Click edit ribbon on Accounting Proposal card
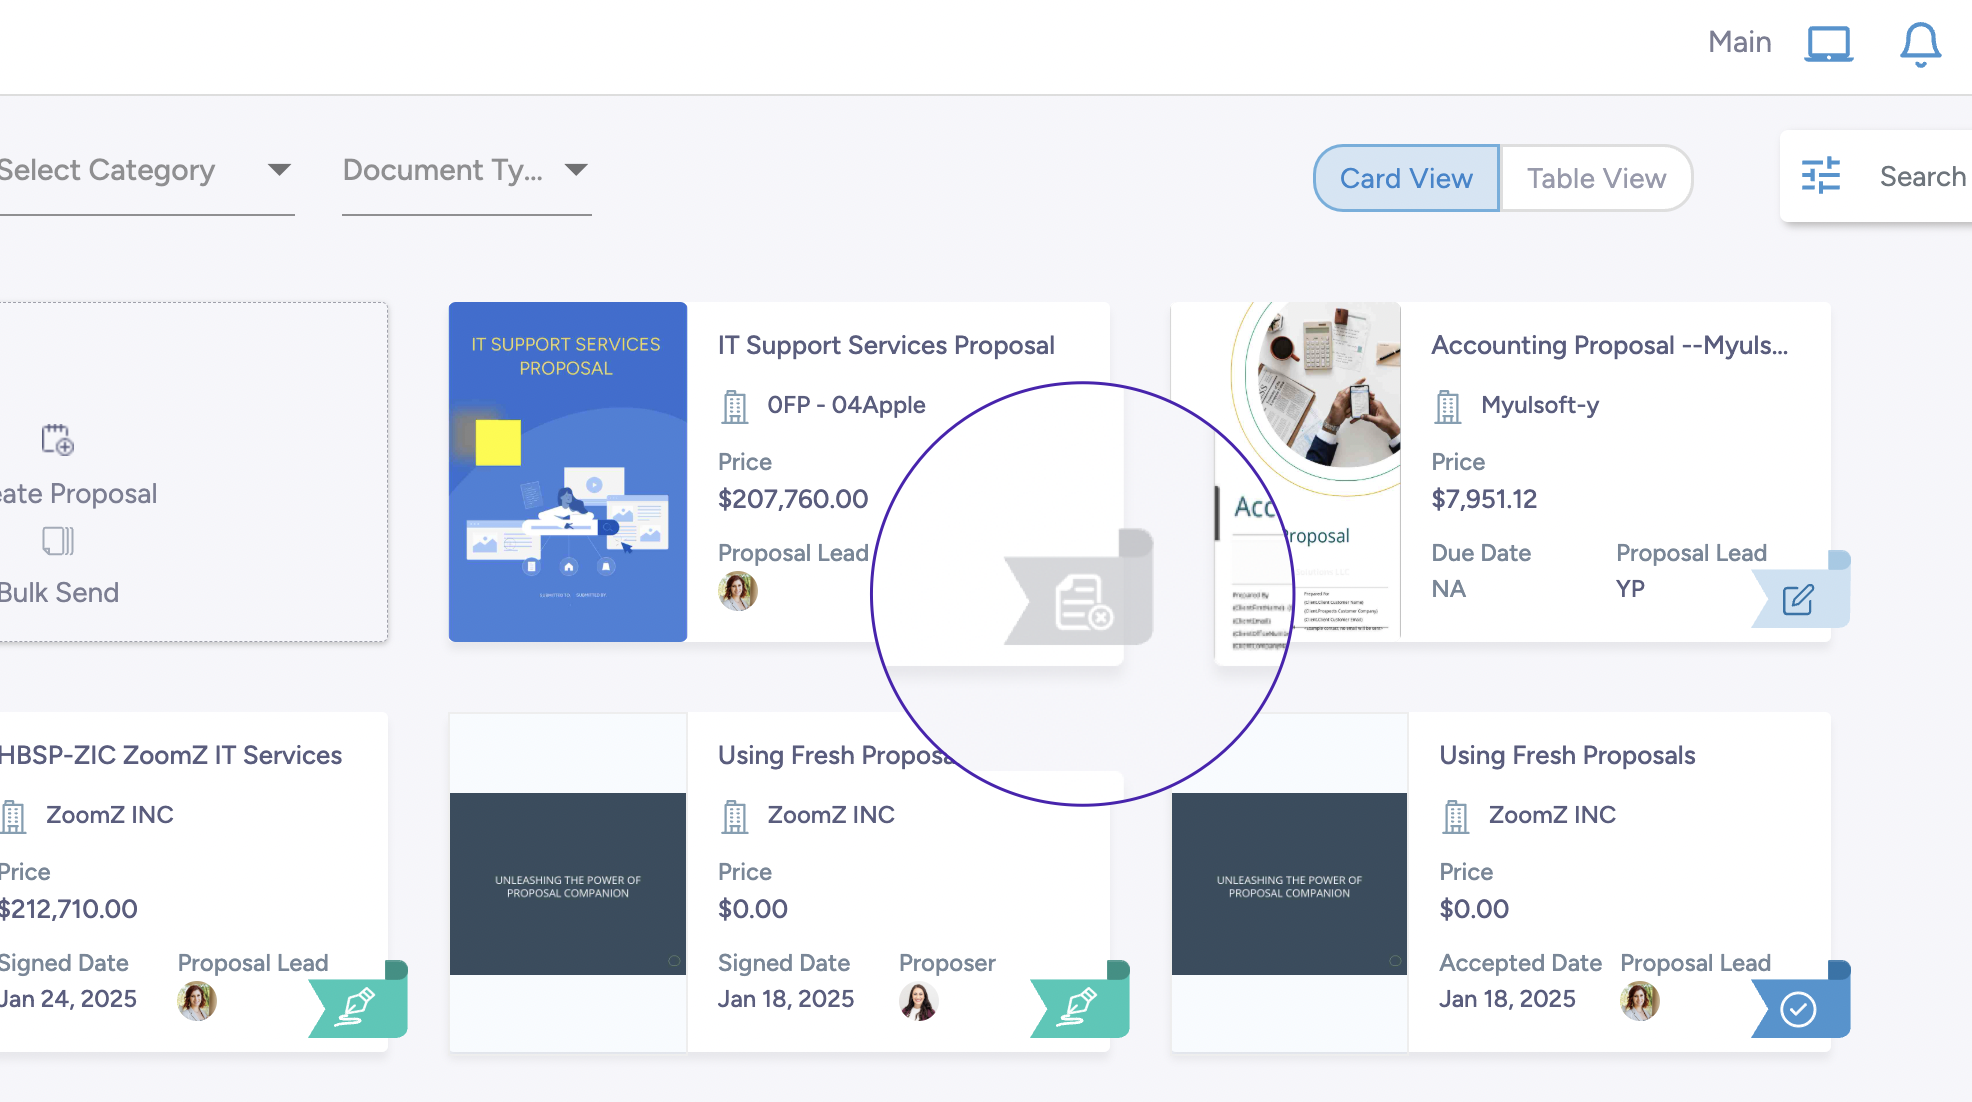The width and height of the screenshot is (1972, 1102). [x=1800, y=599]
